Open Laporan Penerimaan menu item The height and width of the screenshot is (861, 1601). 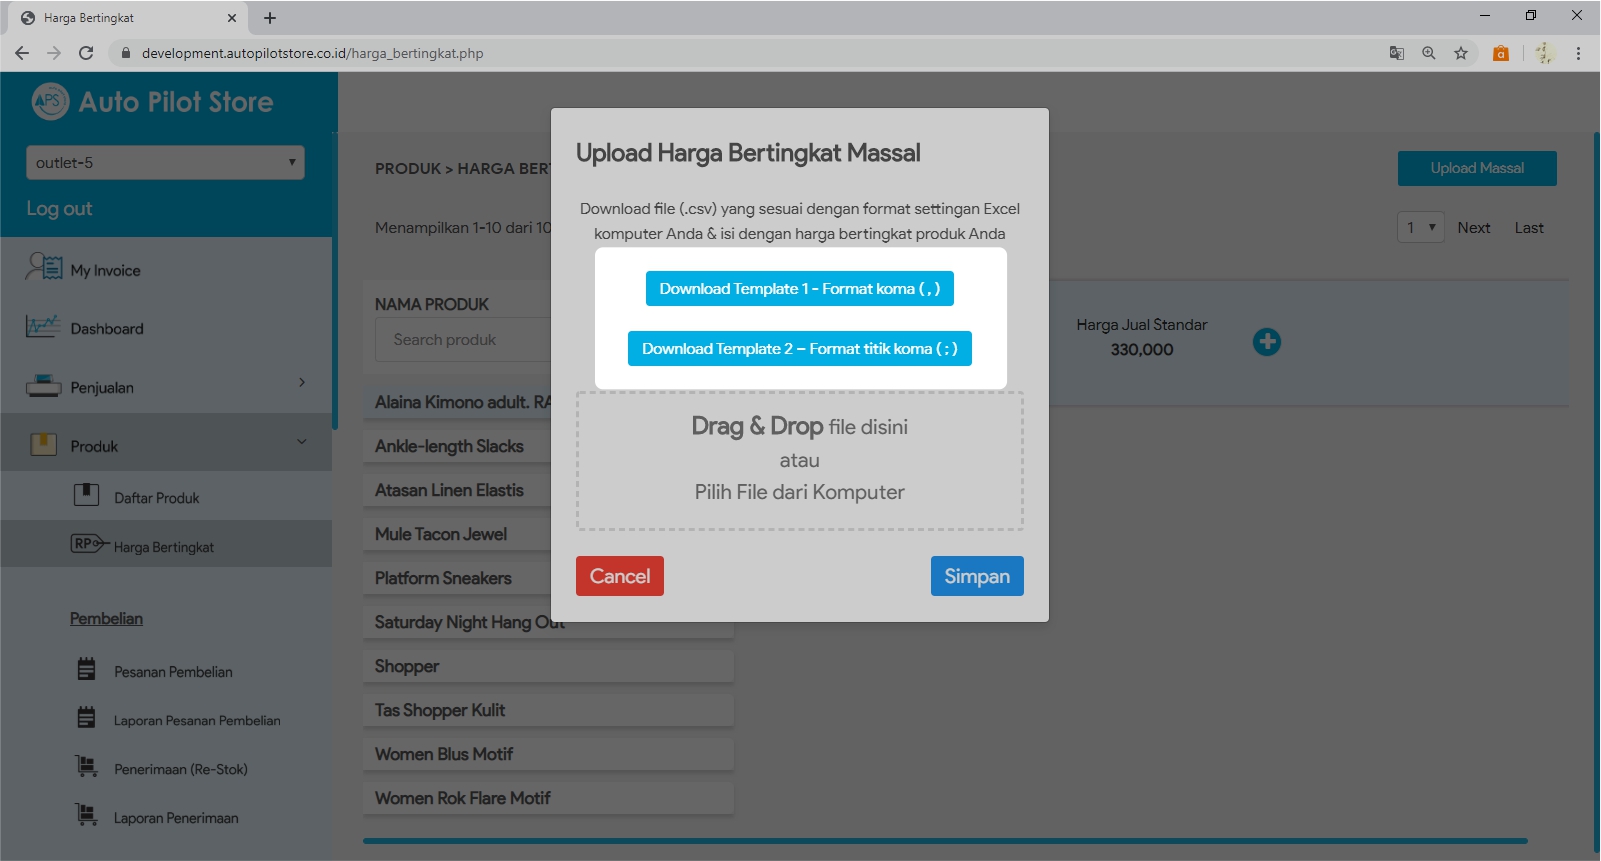point(176,818)
